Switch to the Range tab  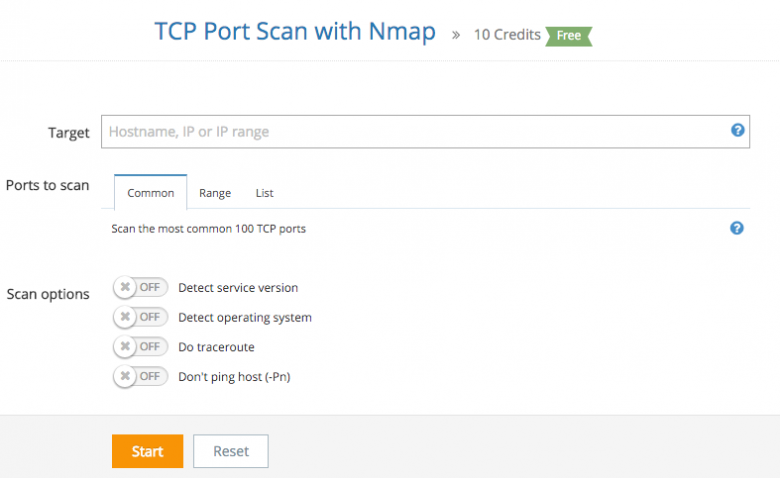(x=215, y=193)
